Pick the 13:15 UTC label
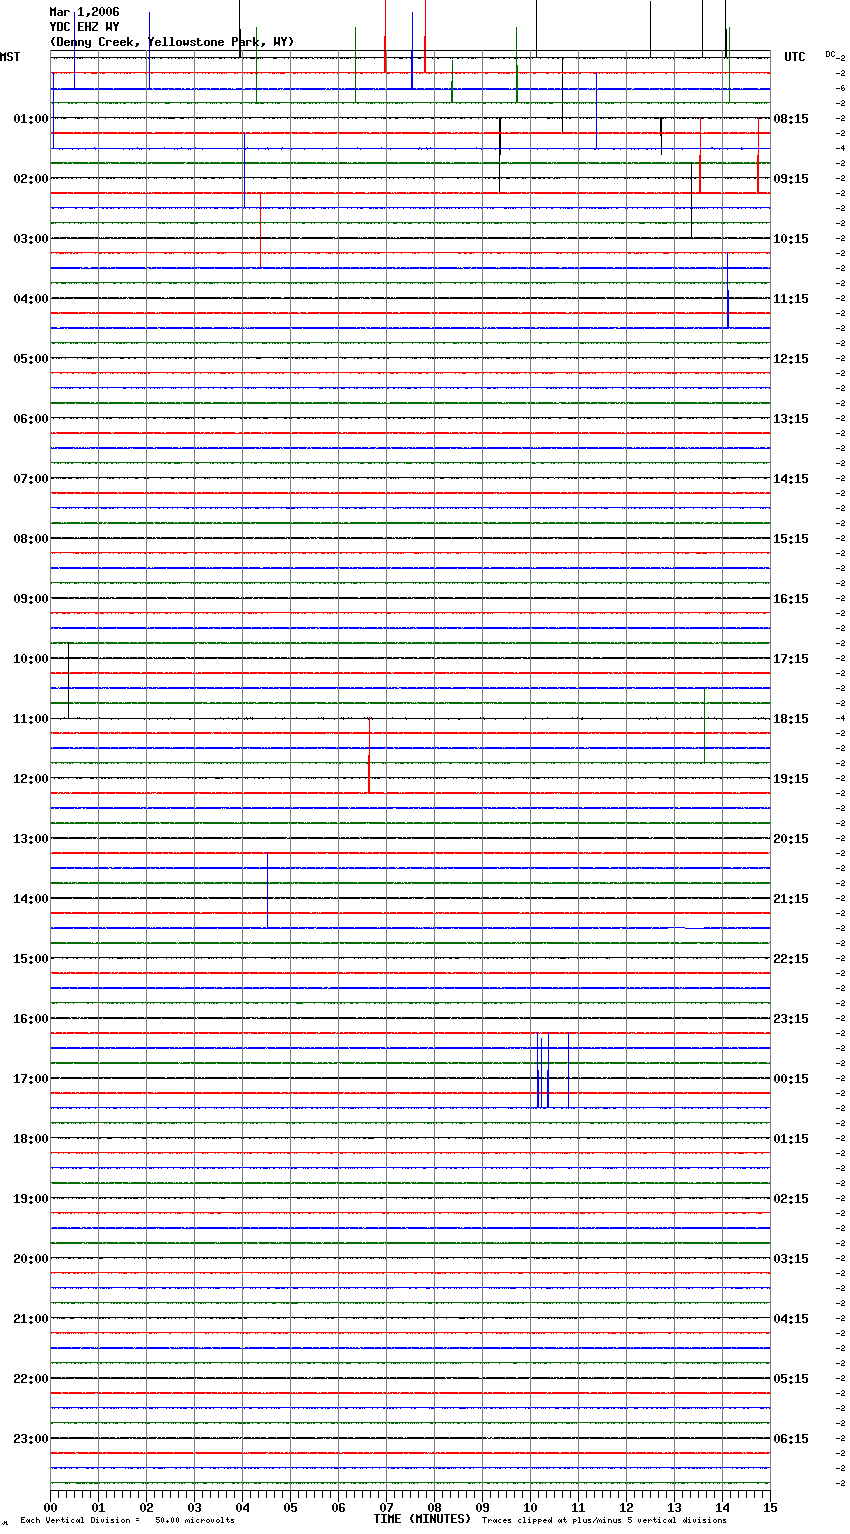 (x=791, y=419)
